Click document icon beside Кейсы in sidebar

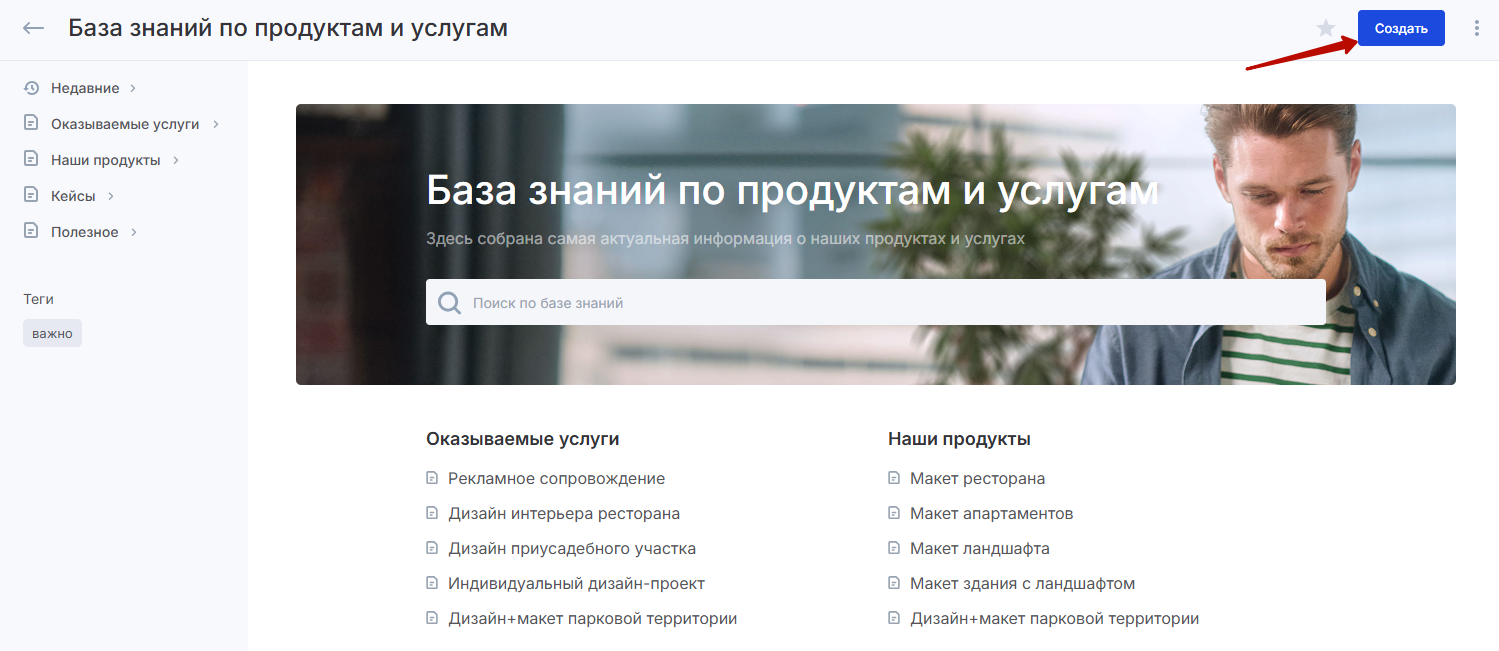coord(31,196)
